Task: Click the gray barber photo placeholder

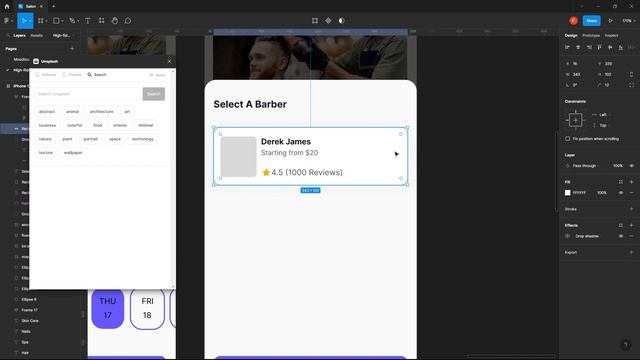Action: (x=238, y=157)
